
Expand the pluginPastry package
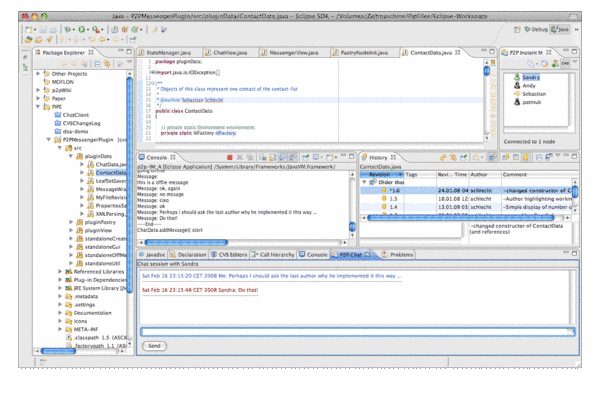pyautogui.click(x=71, y=222)
